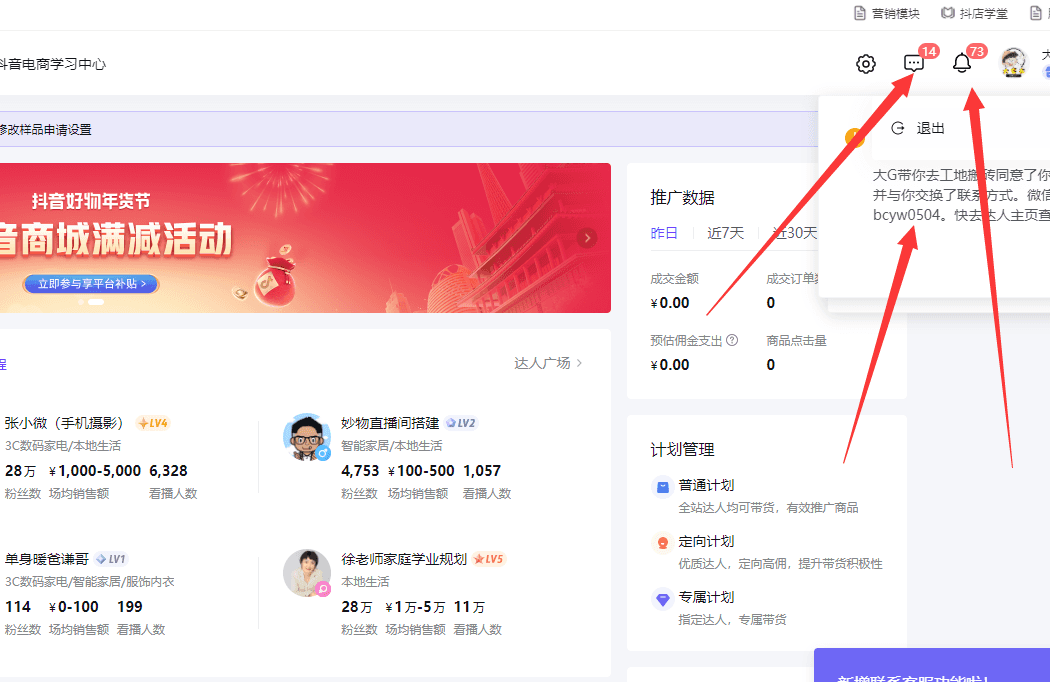Advance banner with the right arrow

pyautogui.click(x=587, y=238)
